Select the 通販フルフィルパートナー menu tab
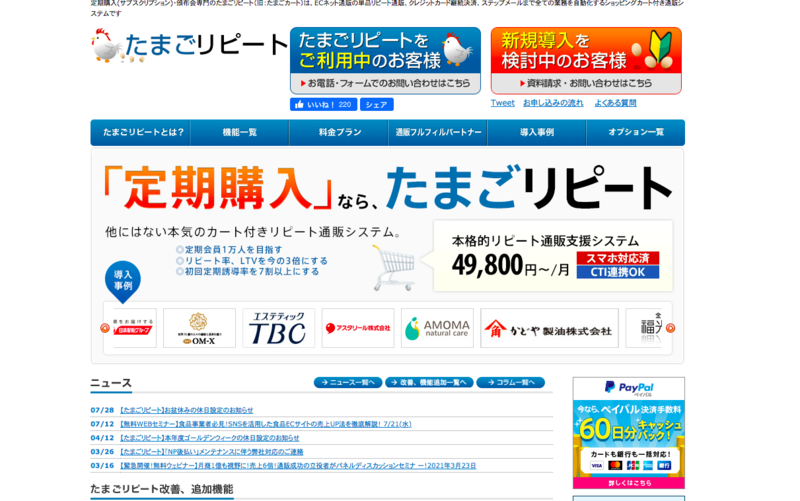Image resolution: width=800 pixels, height=501 pixels. click(x=438, y=133)
